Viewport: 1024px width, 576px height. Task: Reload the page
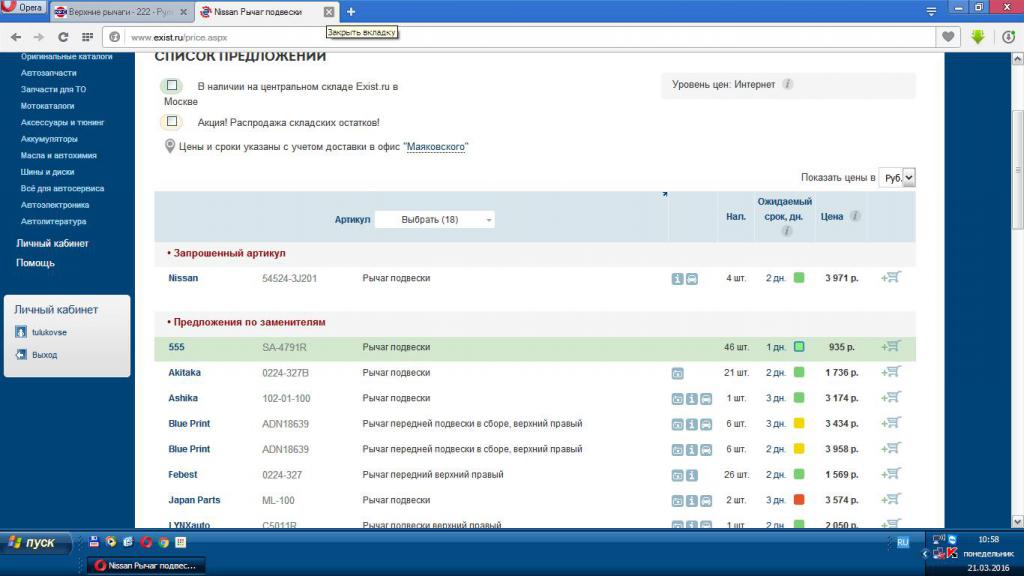[x=63, y=37]
